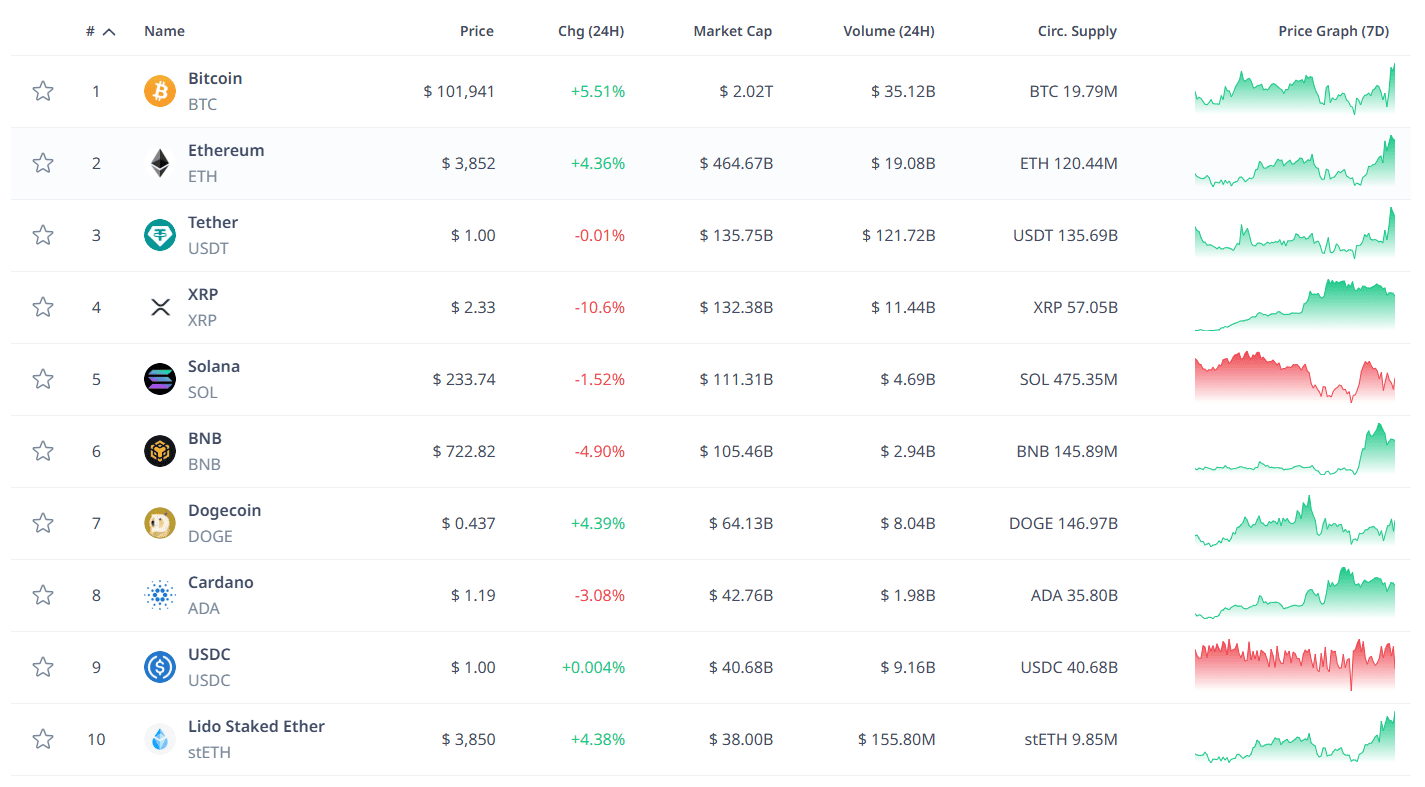1425x787 pixels.
Task: Click the orange Bitcoin logo icon
Action: click(x=160, y=91)
